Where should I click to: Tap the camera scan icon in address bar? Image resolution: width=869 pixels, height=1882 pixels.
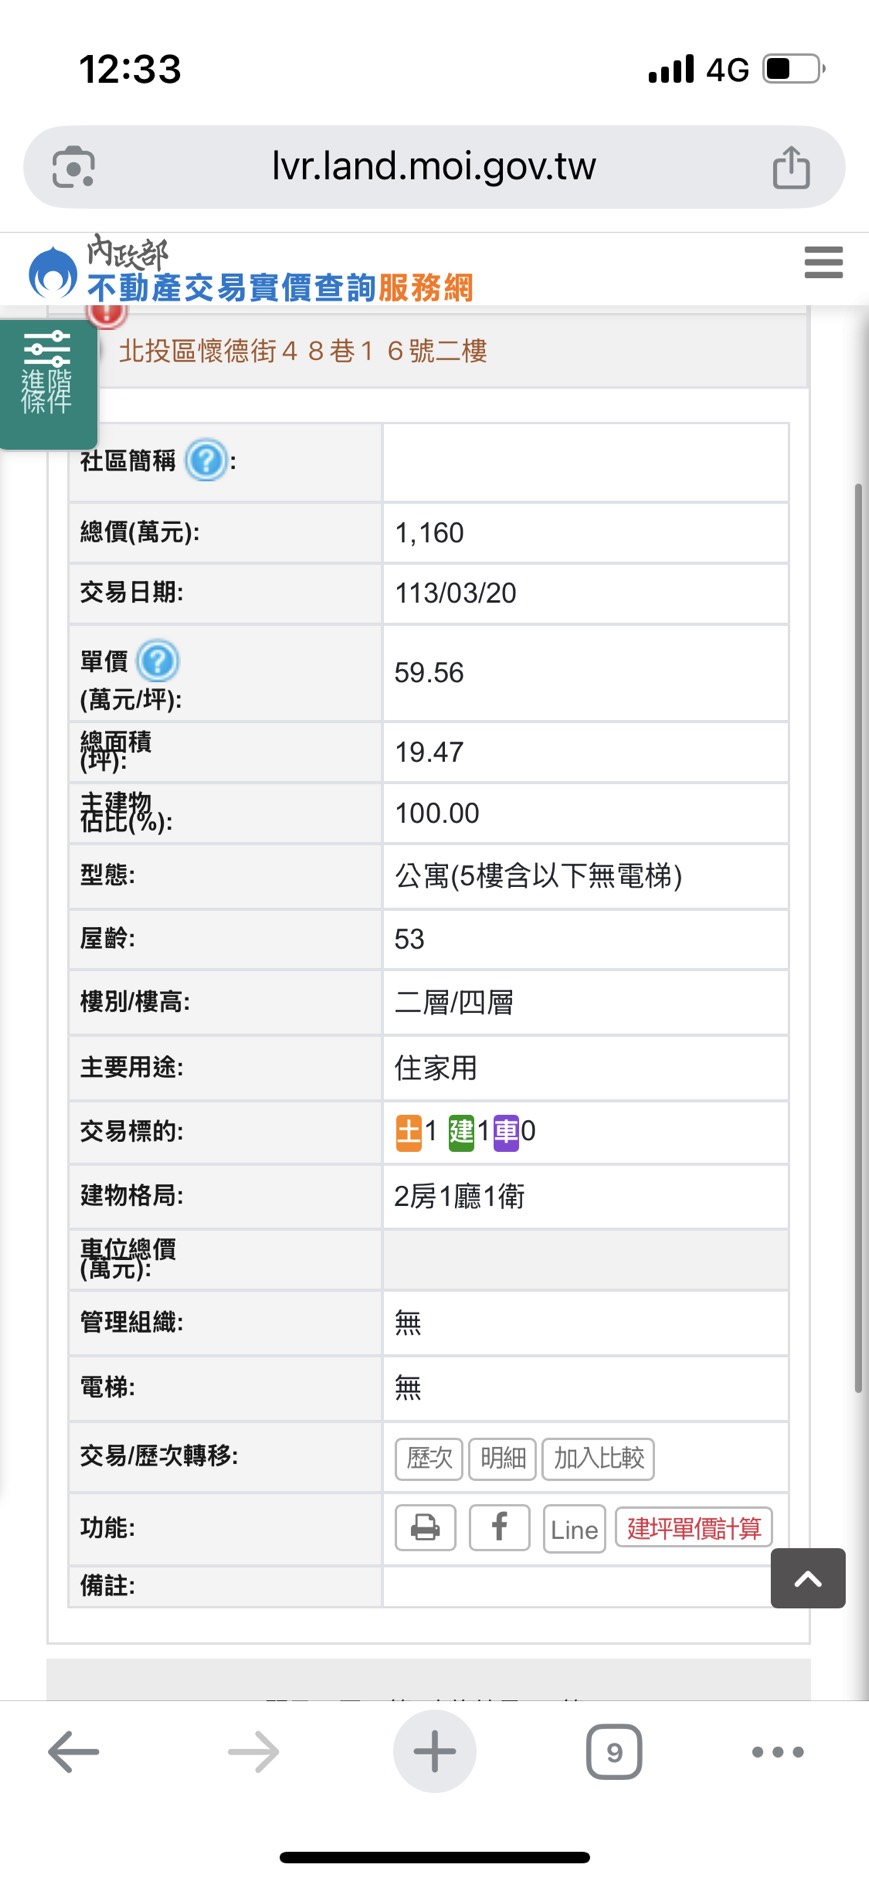(74, 167)
